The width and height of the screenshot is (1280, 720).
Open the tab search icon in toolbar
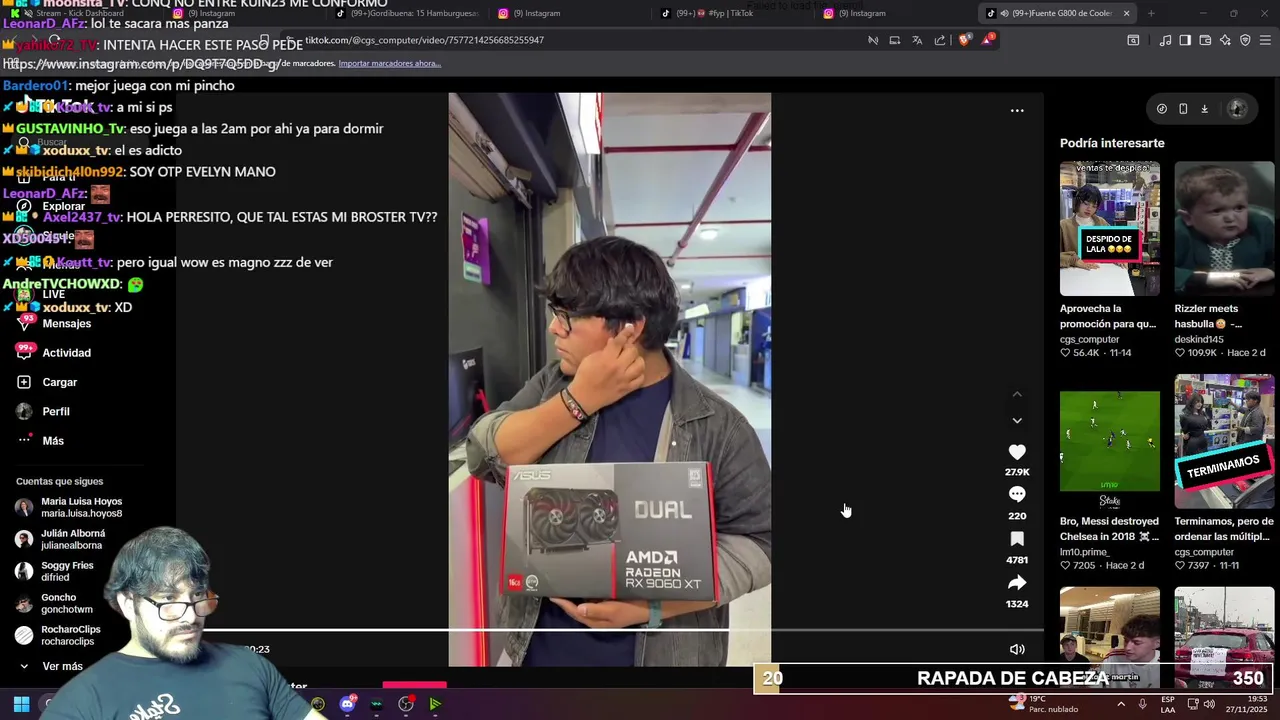click(x=1133, y=40)
